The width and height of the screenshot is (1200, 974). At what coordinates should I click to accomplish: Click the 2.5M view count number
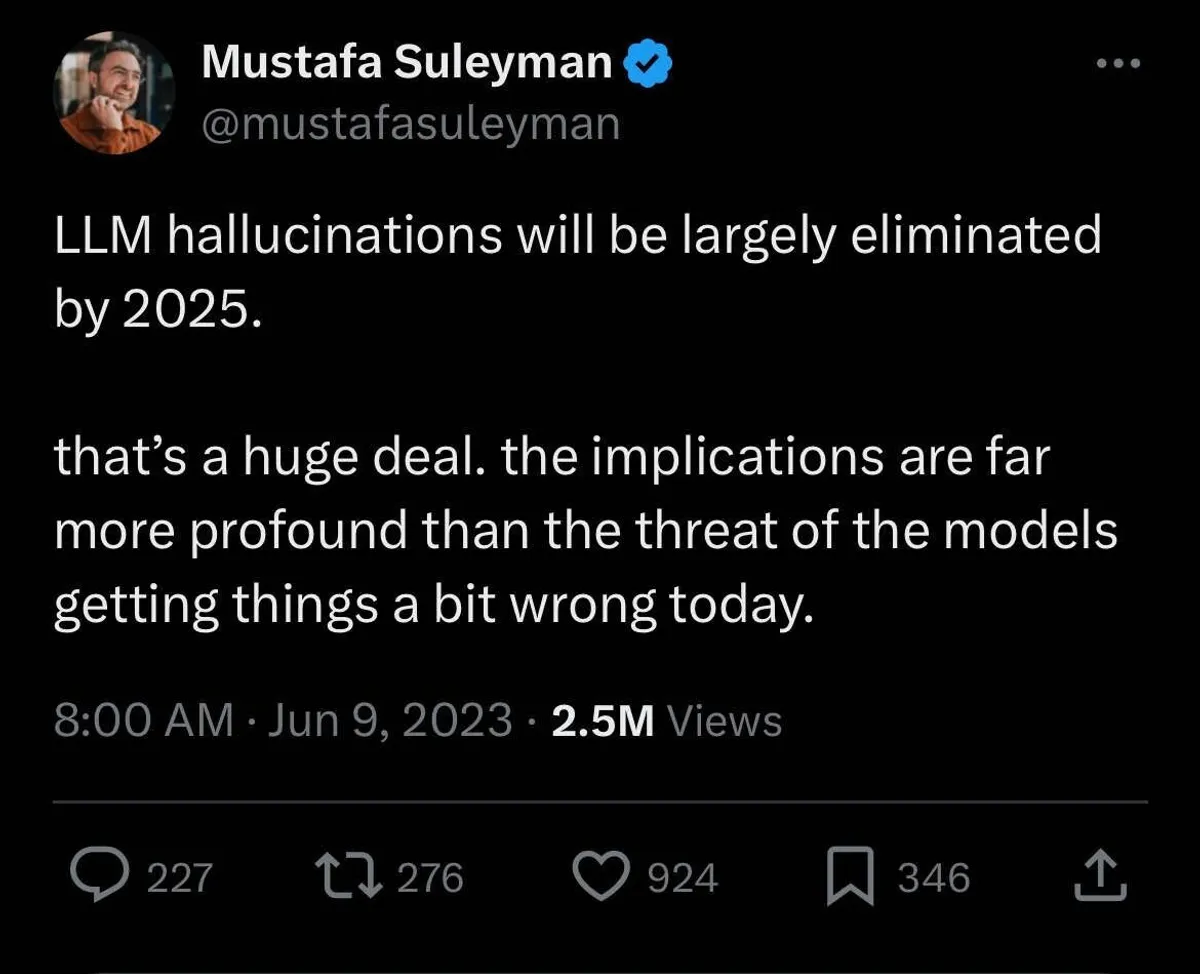point(602,720)
